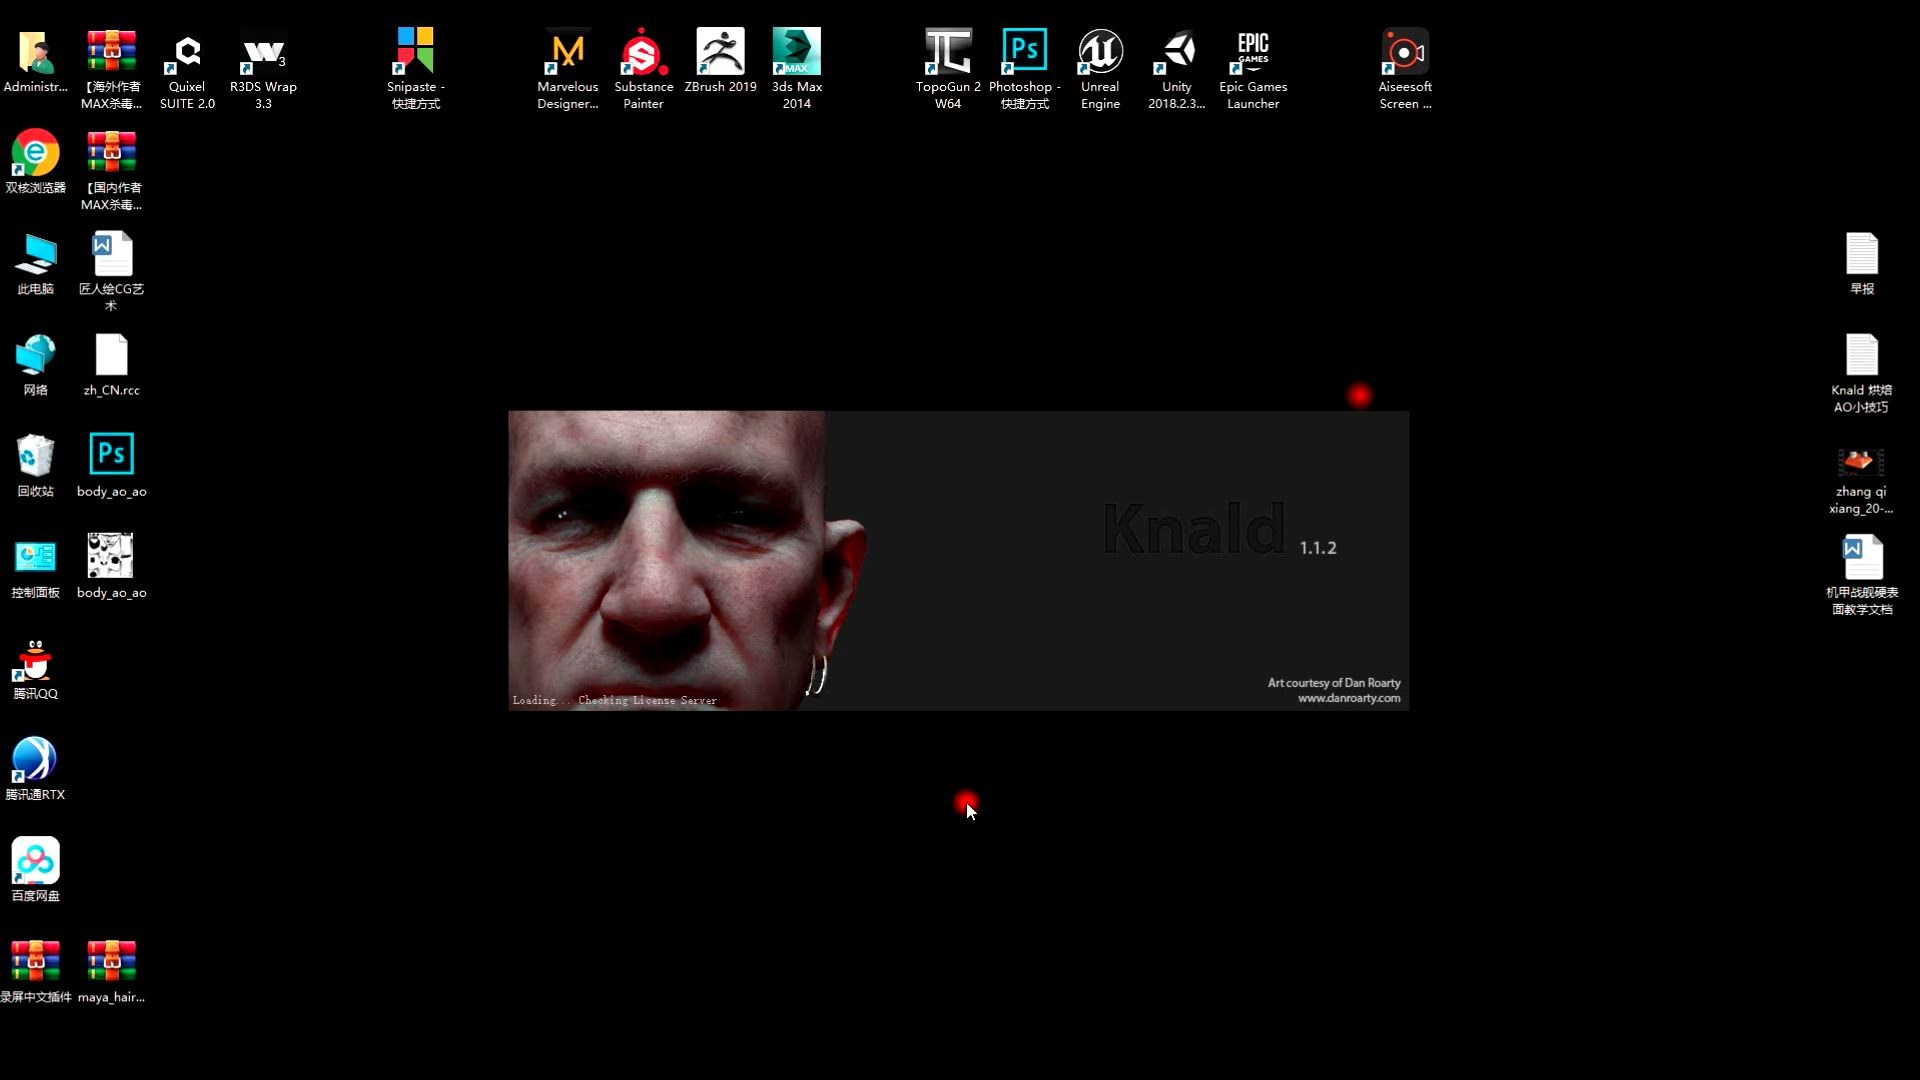The height and width of the screenshot is (1080, 1920).
Task: Select the Aiseesoft Screen recorder icon
Action: (x=1405, y=53)
